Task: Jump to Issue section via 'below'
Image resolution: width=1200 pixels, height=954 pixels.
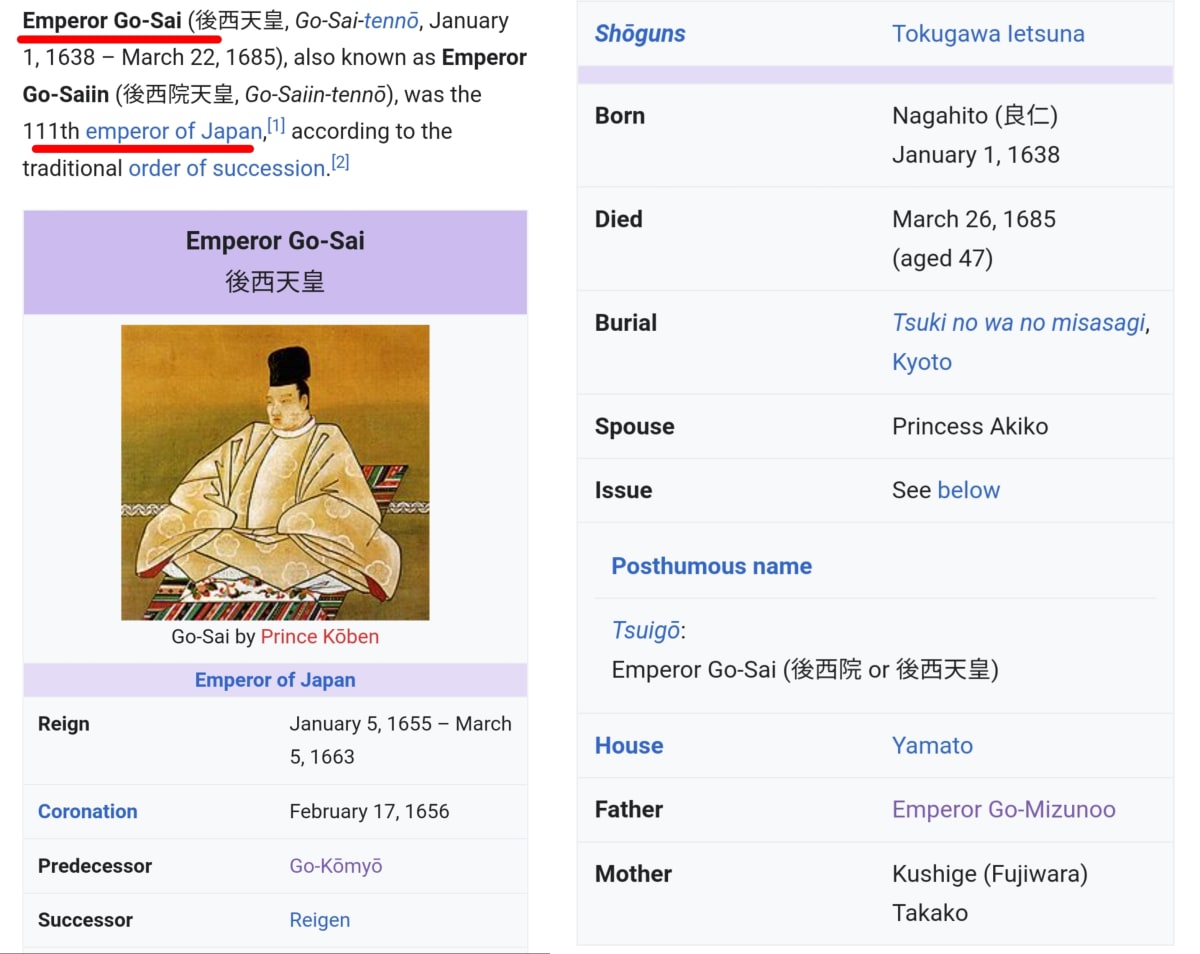Action: [x=969, y=490]
